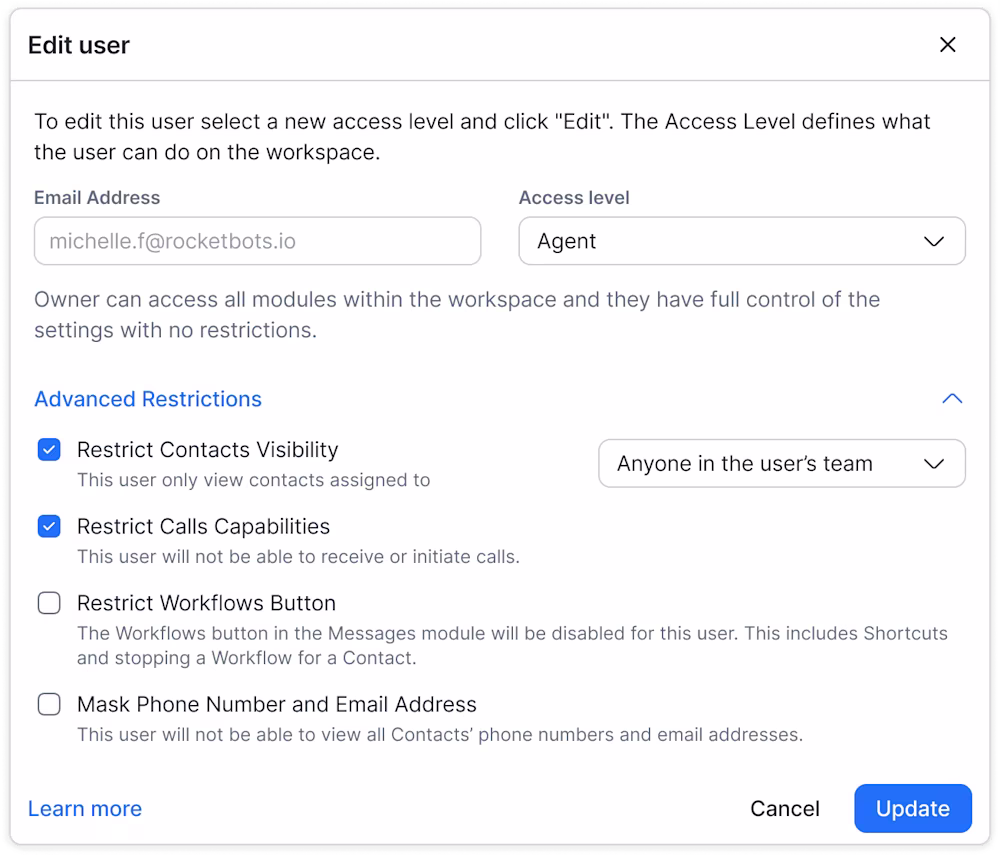This screenshot has height=856, width=1000.
Task: Click the 'Mask Phone Number and Email Address' label
Action: [277, 704]
